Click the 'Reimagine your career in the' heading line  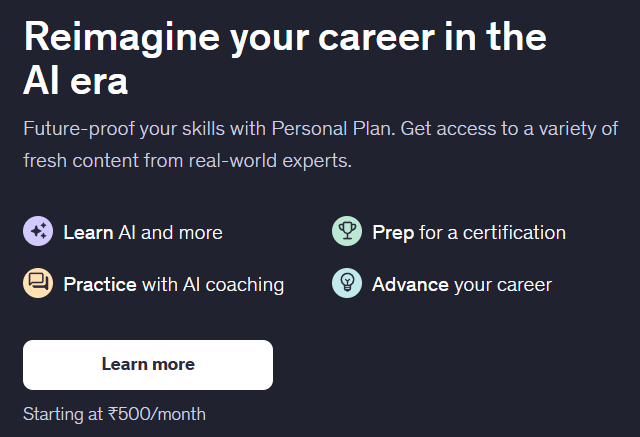click(x=285, y=37)
